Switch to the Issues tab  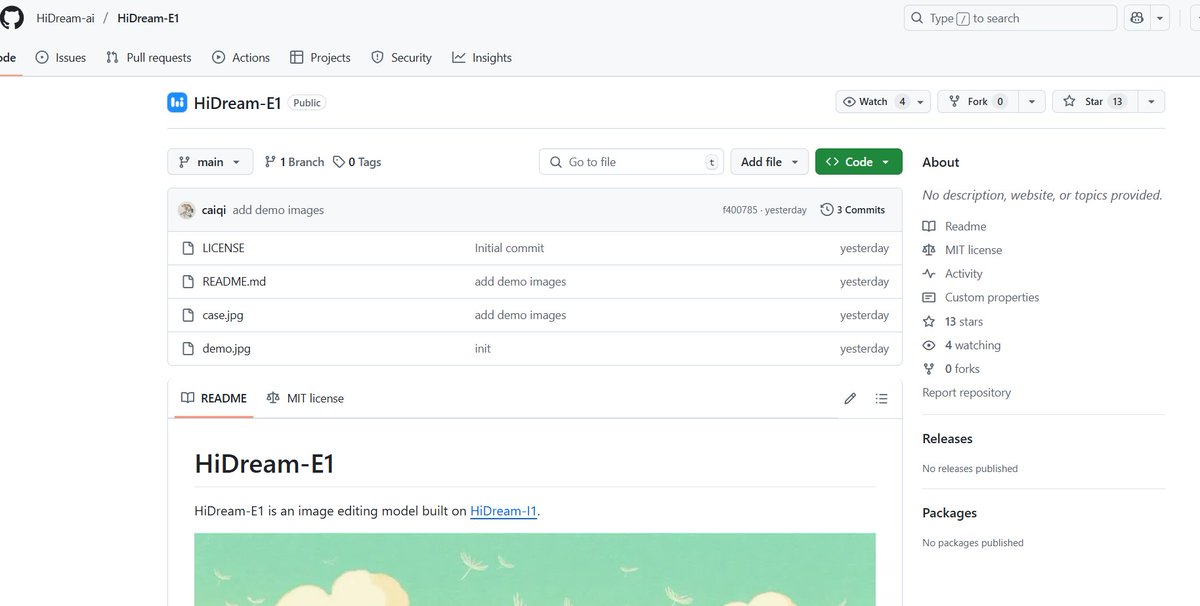pos(61,58)
